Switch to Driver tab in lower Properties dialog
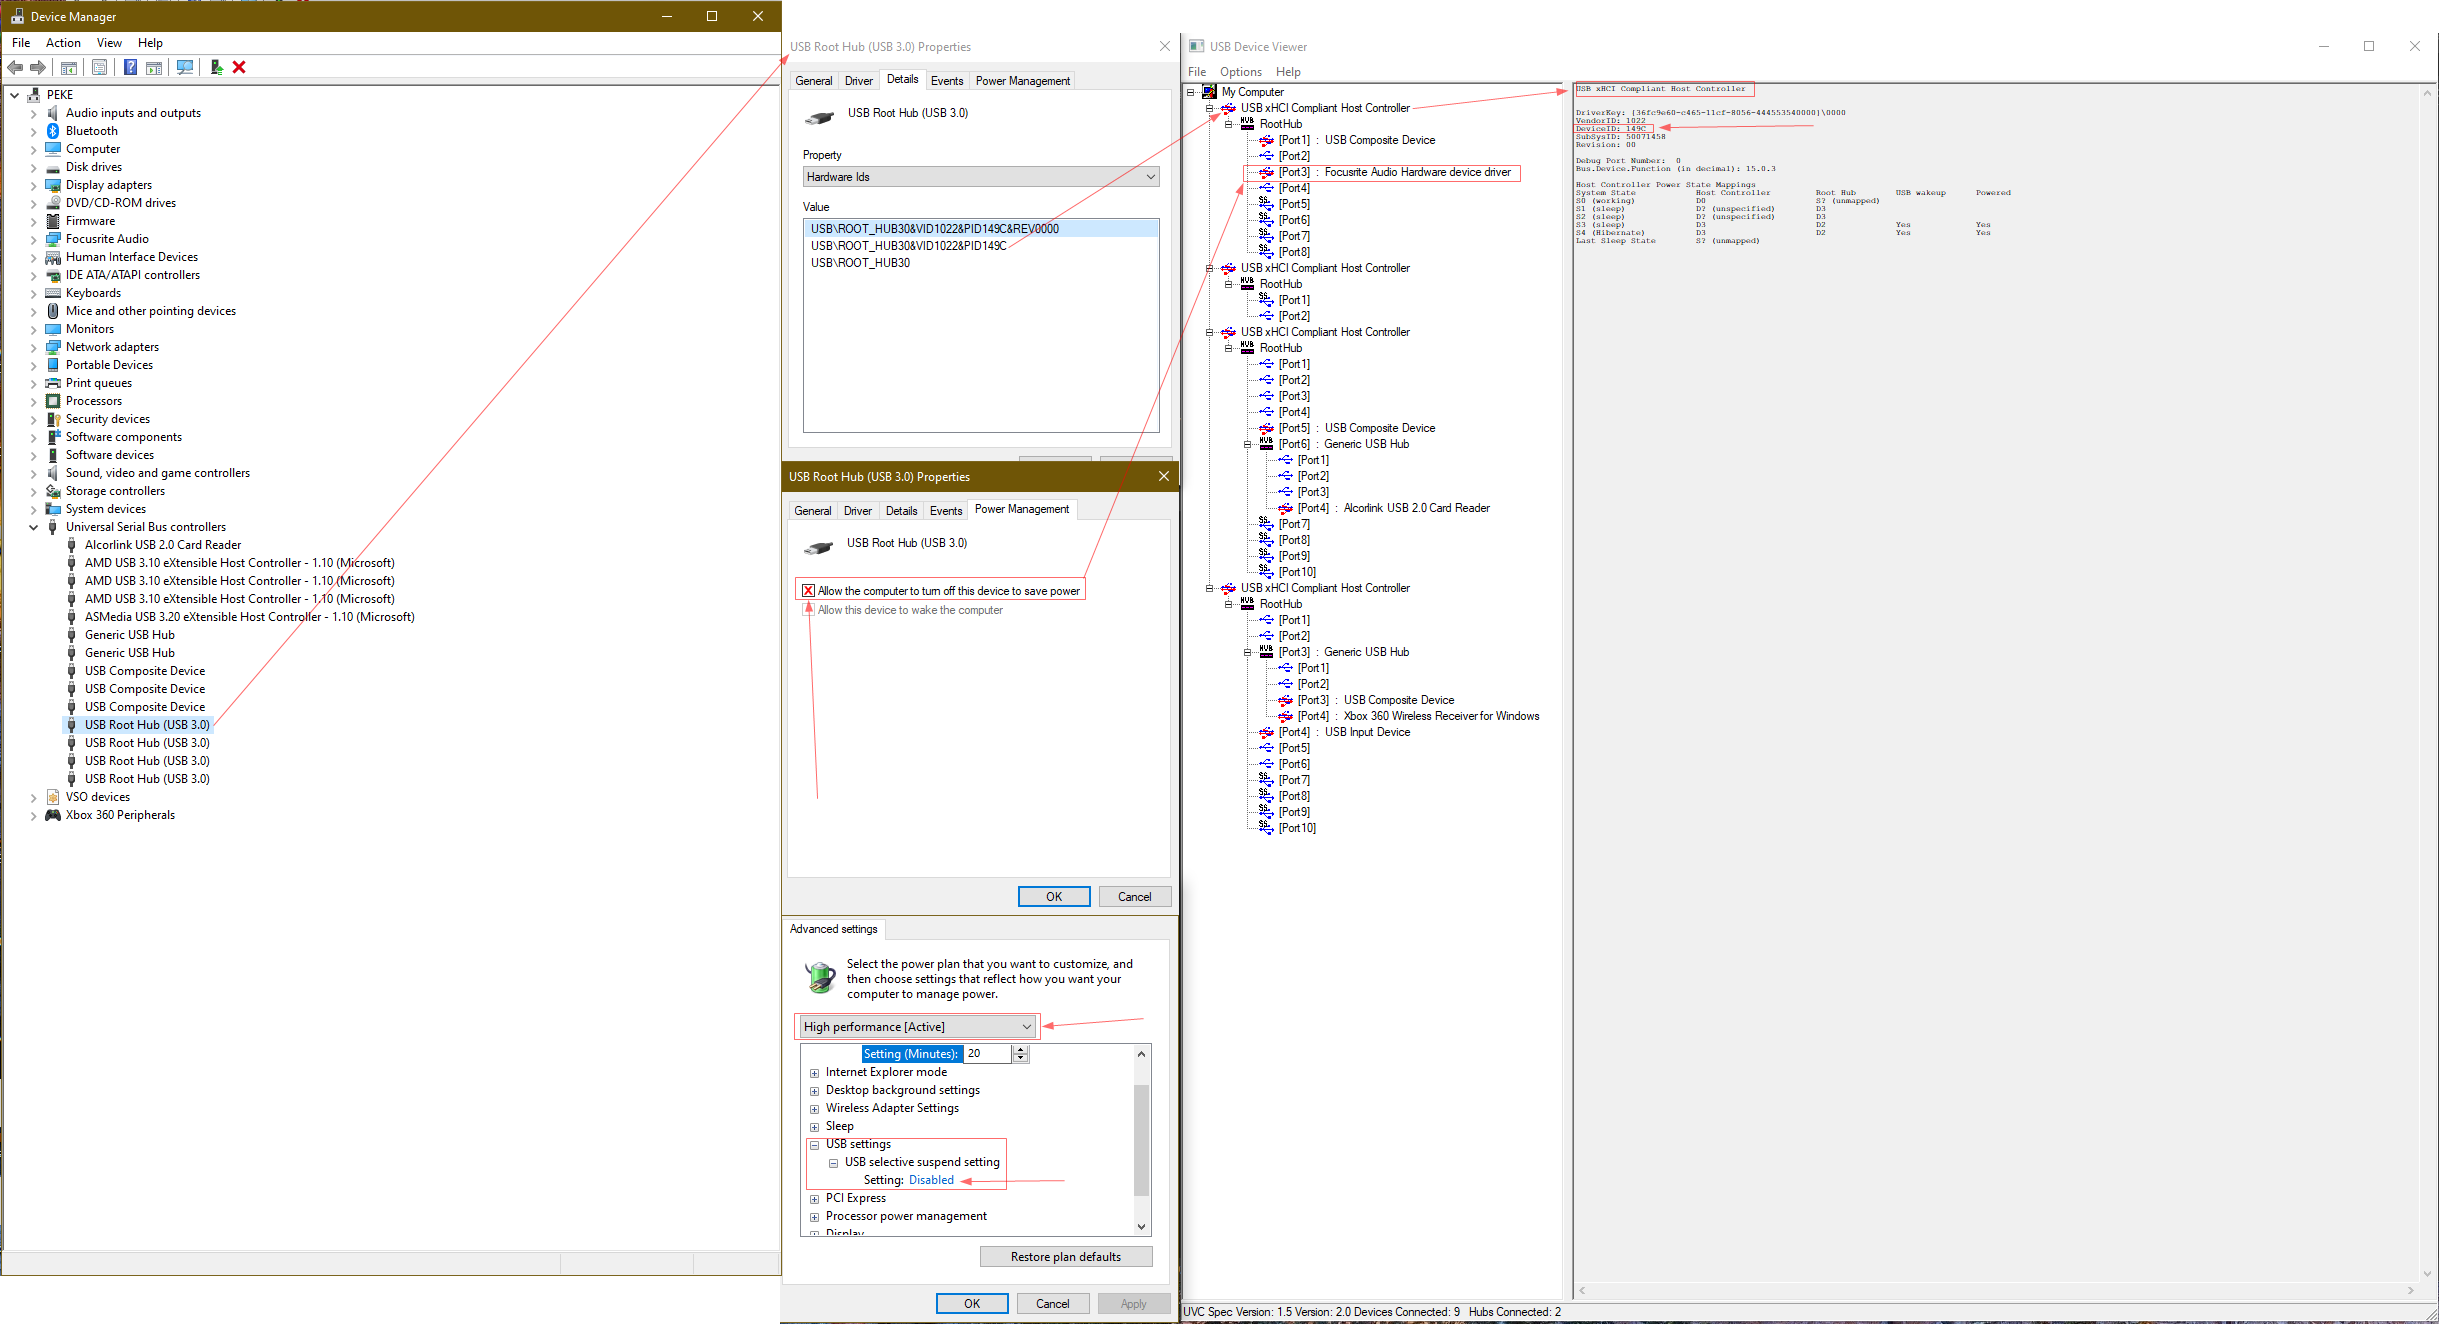2439x1324 pixels. 857,511
